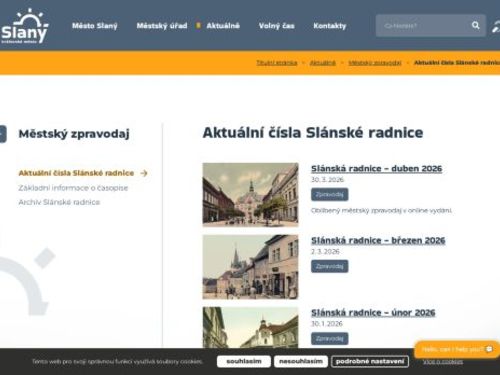Screen dimensions: 500x375
Task: Click Zpravodaj tag under duben 2026
Action: click(x=330, y=194)
